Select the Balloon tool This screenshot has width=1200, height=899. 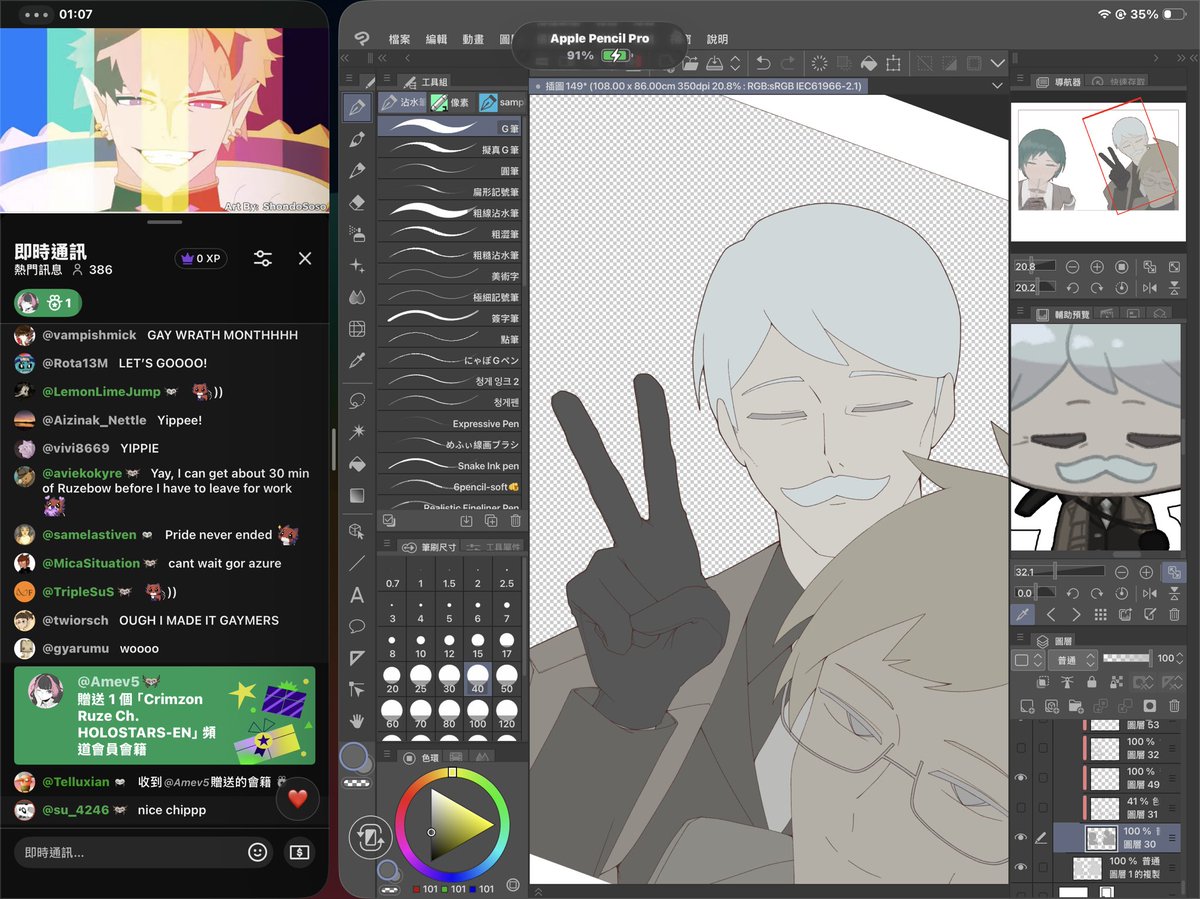click(357, 626)
